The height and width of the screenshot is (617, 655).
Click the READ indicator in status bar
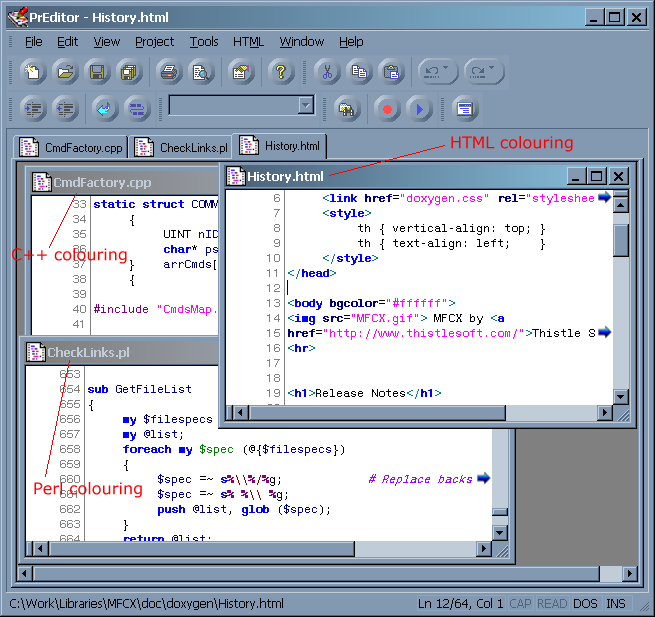(x=552, y=603)
